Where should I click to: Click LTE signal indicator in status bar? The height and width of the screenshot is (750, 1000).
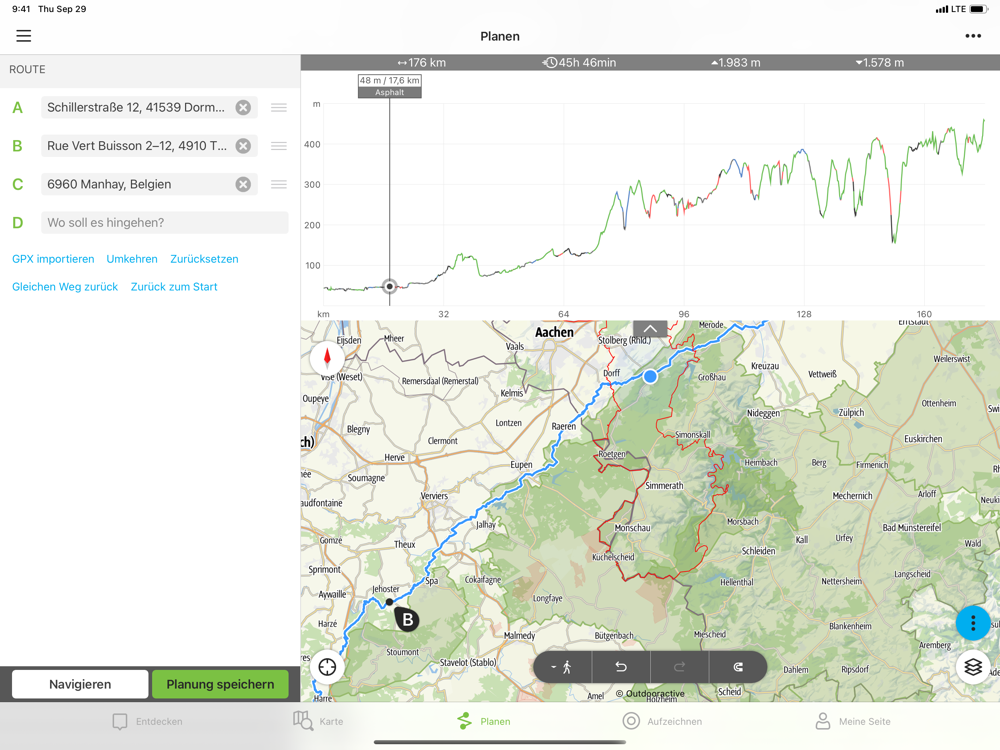(951, 9)
